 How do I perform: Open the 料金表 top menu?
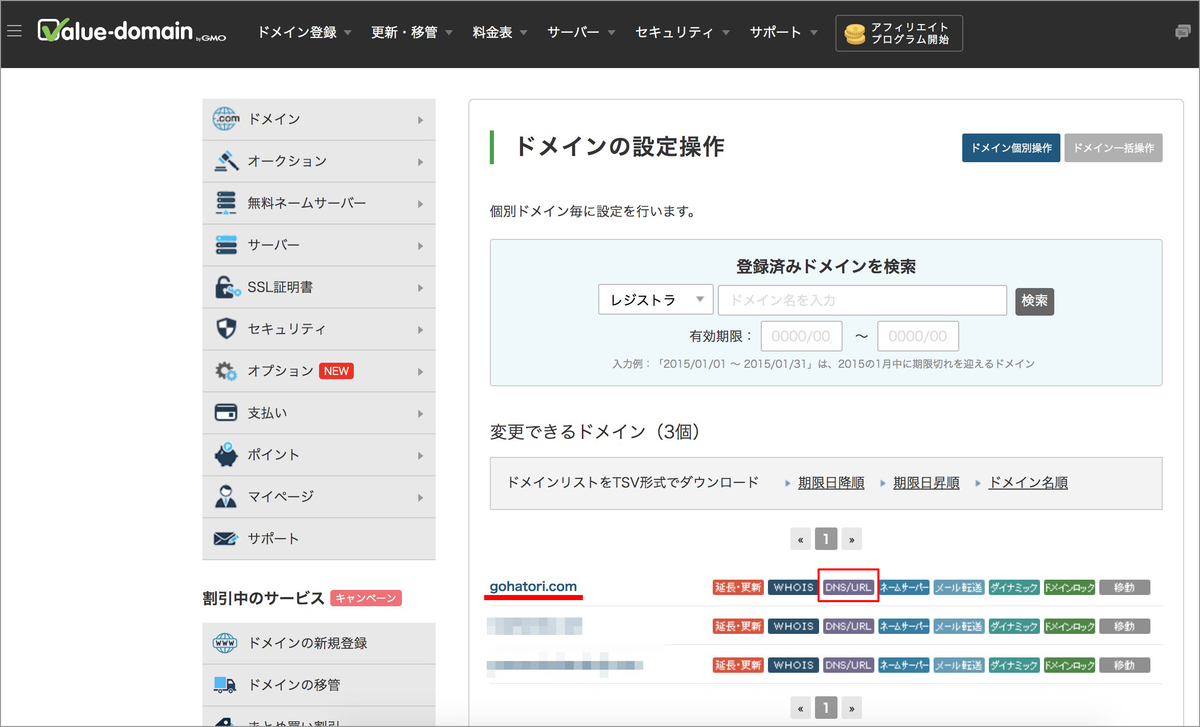[x=500, y=32]
